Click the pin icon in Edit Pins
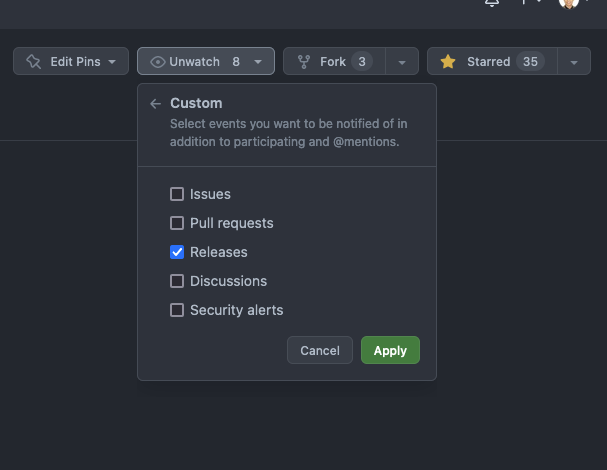 tap(34, 62)
